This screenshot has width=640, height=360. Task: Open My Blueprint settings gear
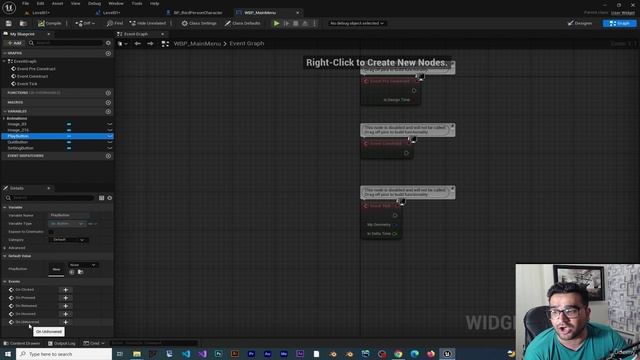click(108, 43)
